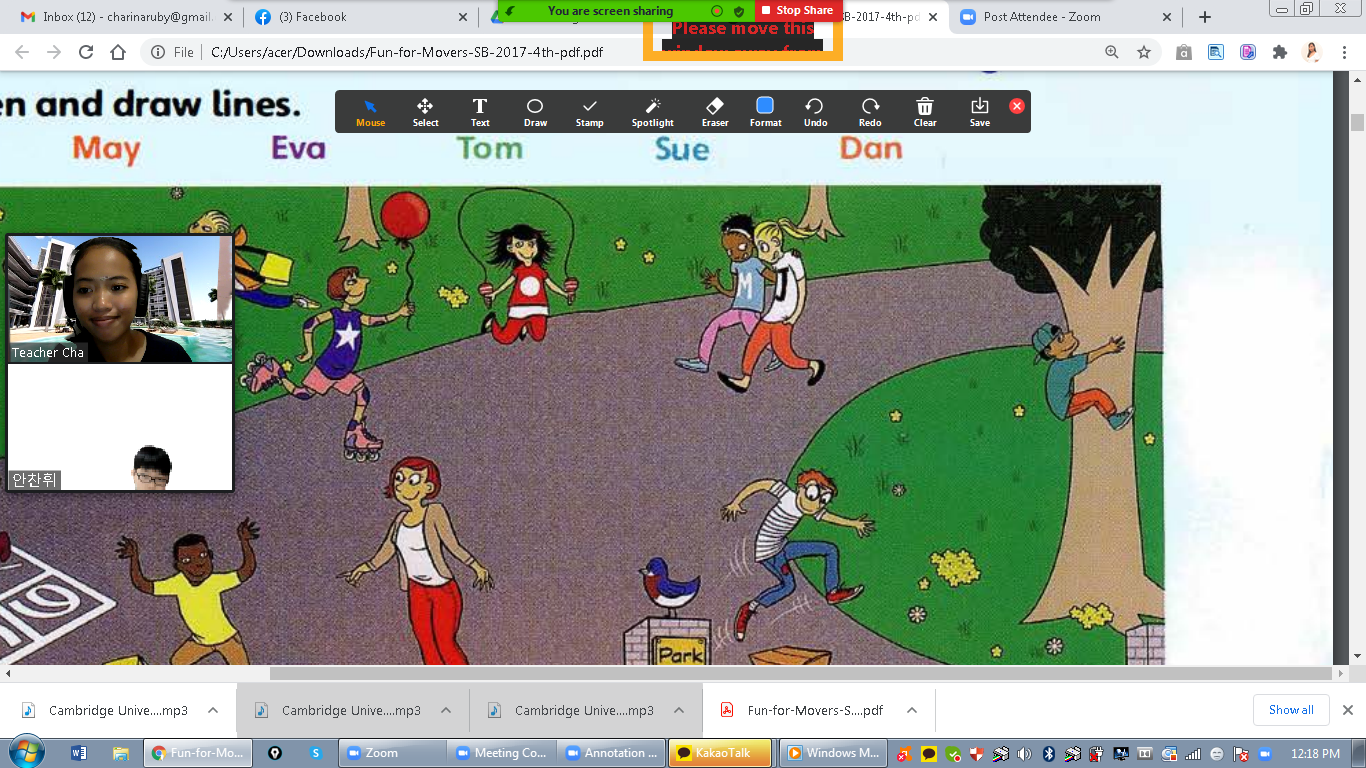Open Word from the taskbar

(x=79, y=753)
